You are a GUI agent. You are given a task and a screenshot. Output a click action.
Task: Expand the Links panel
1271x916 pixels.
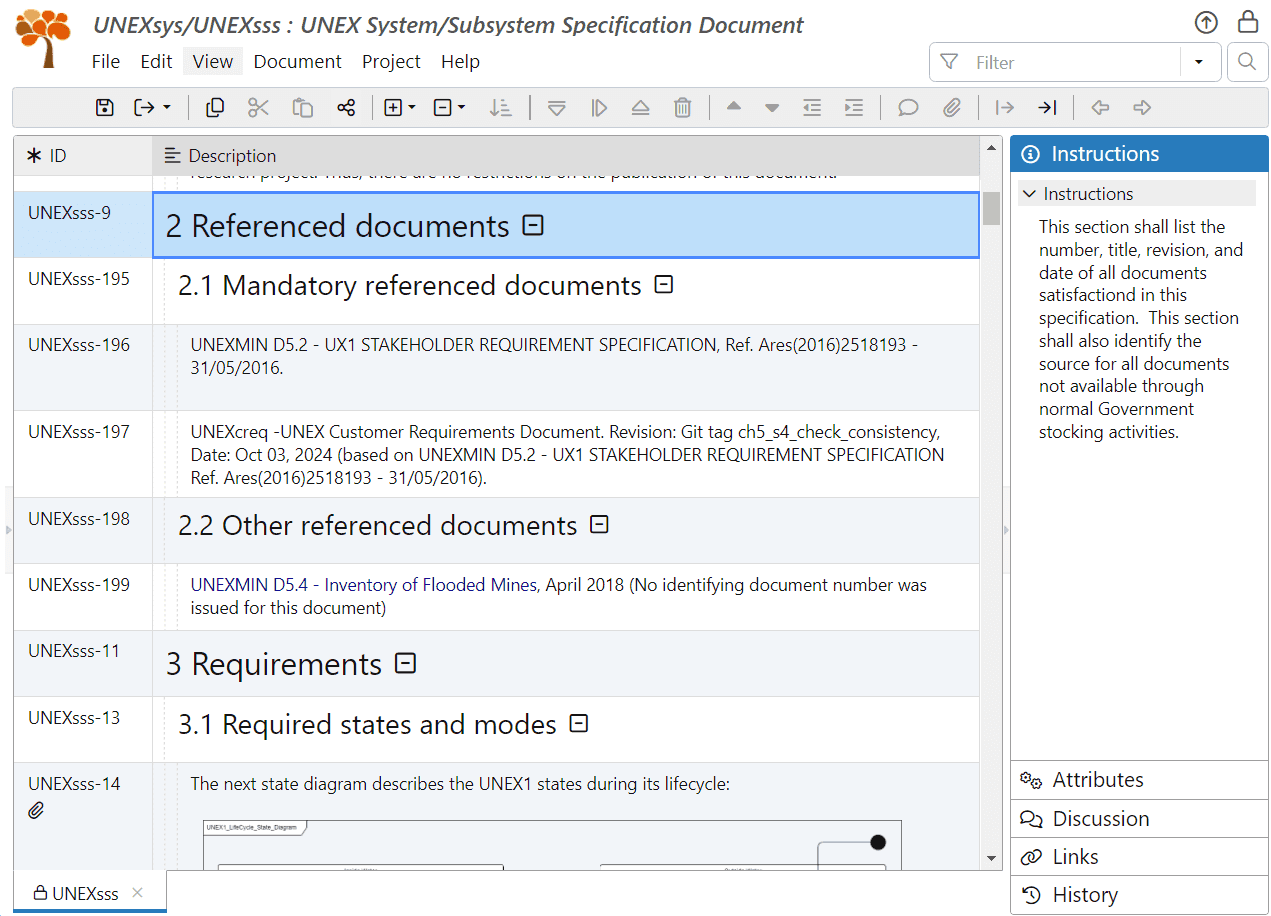[1139, 857]
